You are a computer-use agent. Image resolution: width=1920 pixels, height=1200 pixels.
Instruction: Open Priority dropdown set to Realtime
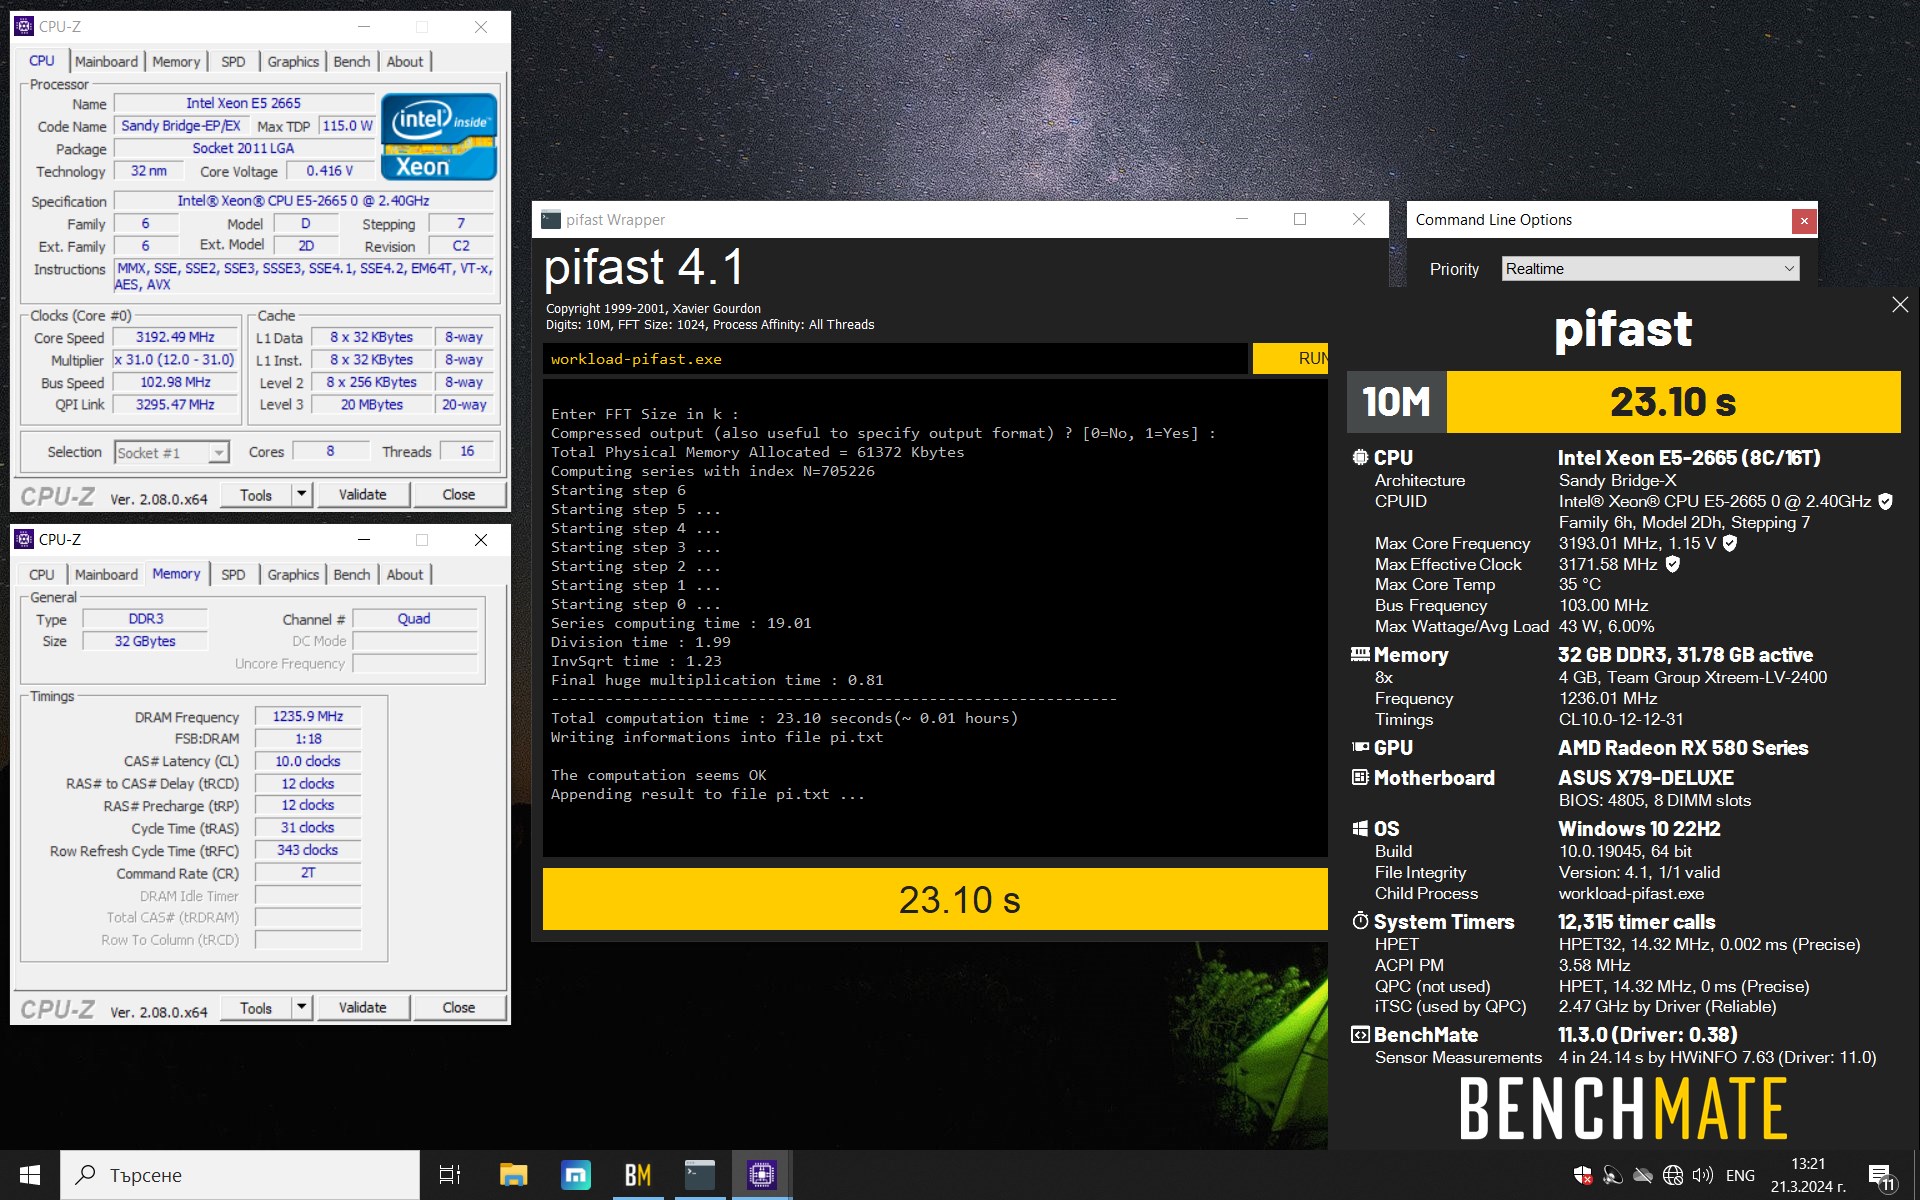1650,269
